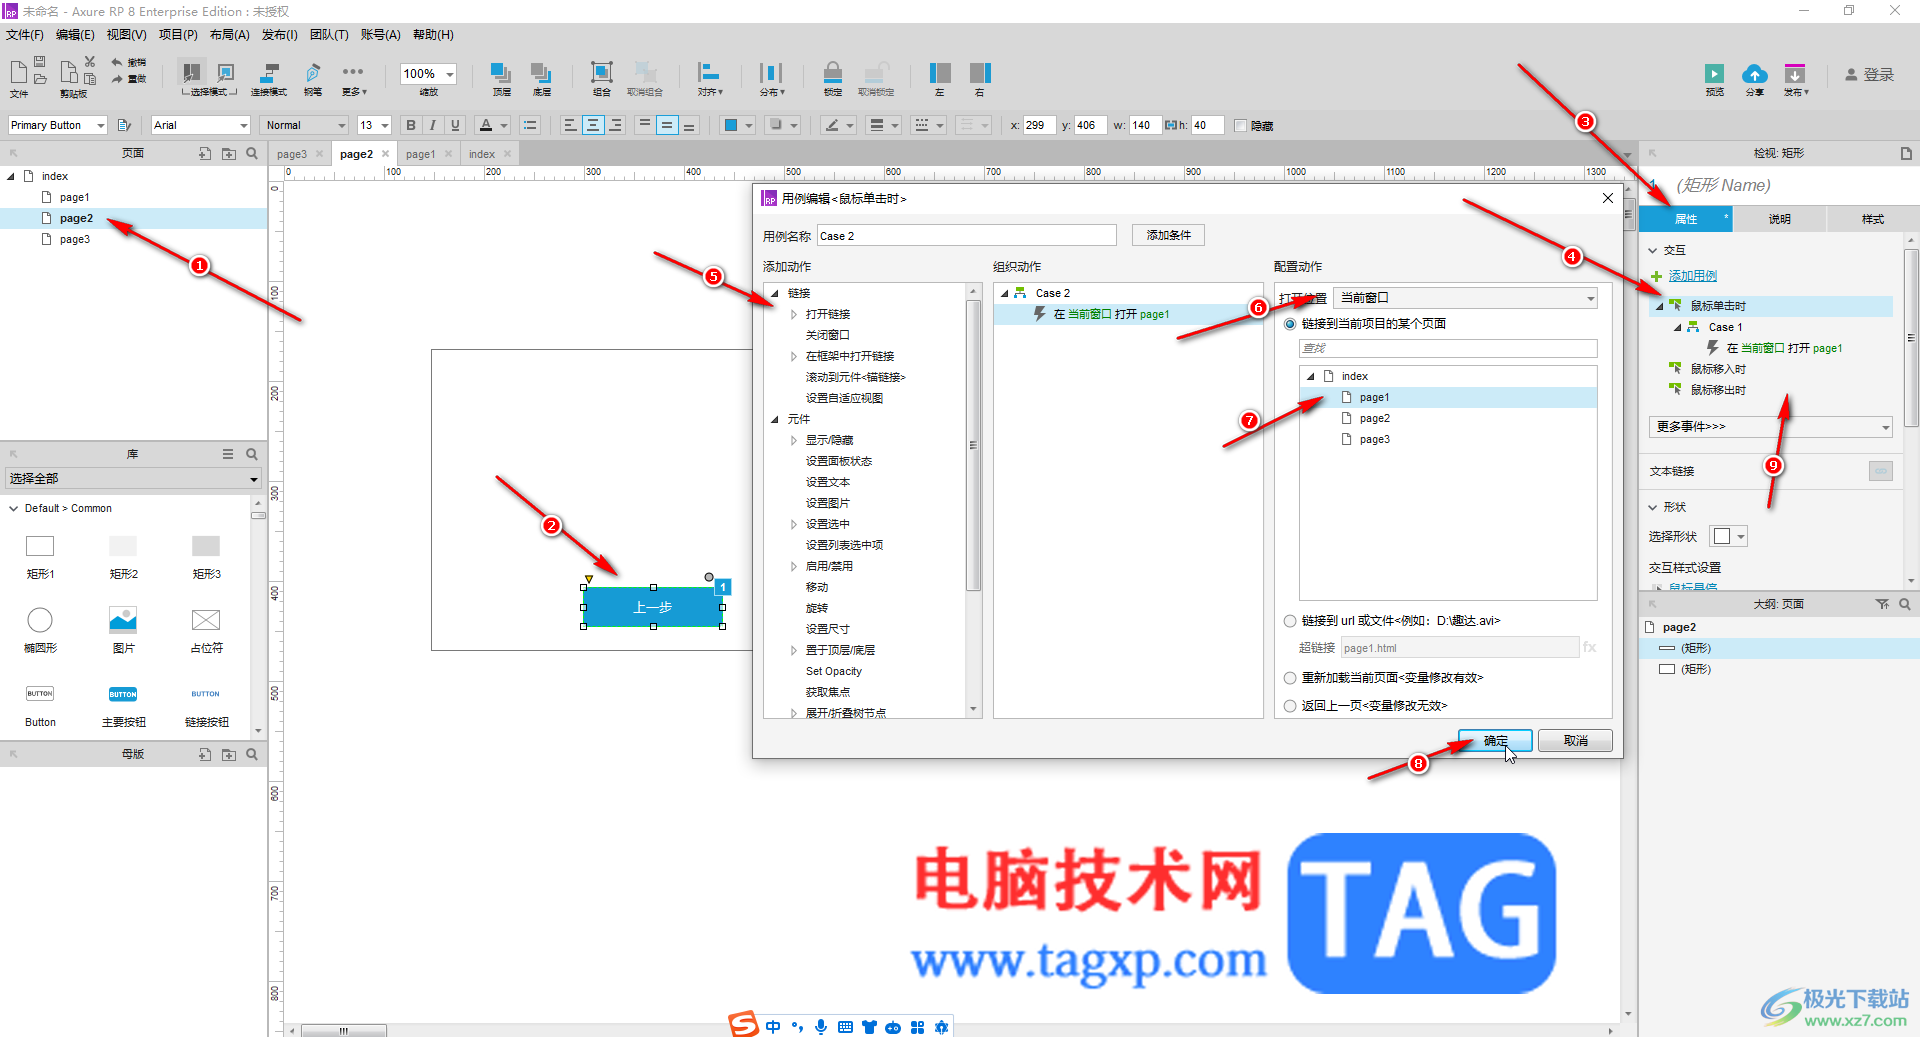This screenshot has width=1920, height=1037.
Task: Click the text color swatch
Action: click(486, 125)
